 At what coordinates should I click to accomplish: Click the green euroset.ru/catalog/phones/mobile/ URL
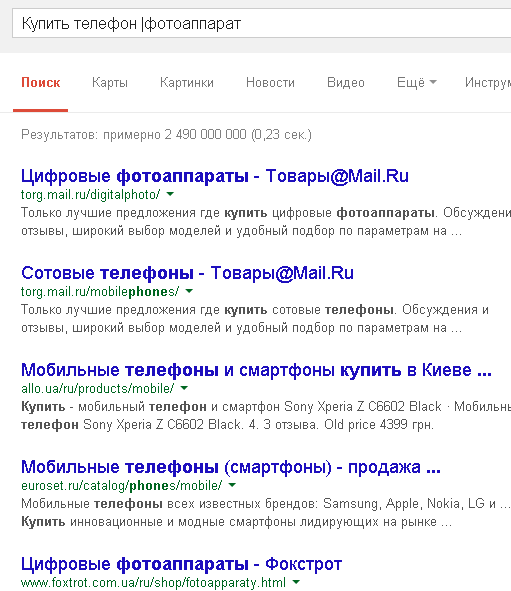pyautogui.click(x=121, y=485)
